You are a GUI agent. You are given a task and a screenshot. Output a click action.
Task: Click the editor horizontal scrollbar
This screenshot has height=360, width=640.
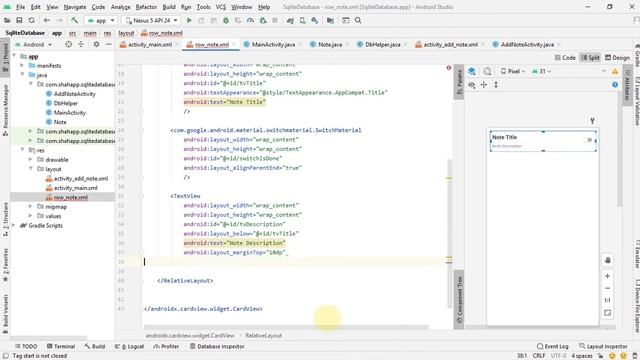tap(286, 327)
